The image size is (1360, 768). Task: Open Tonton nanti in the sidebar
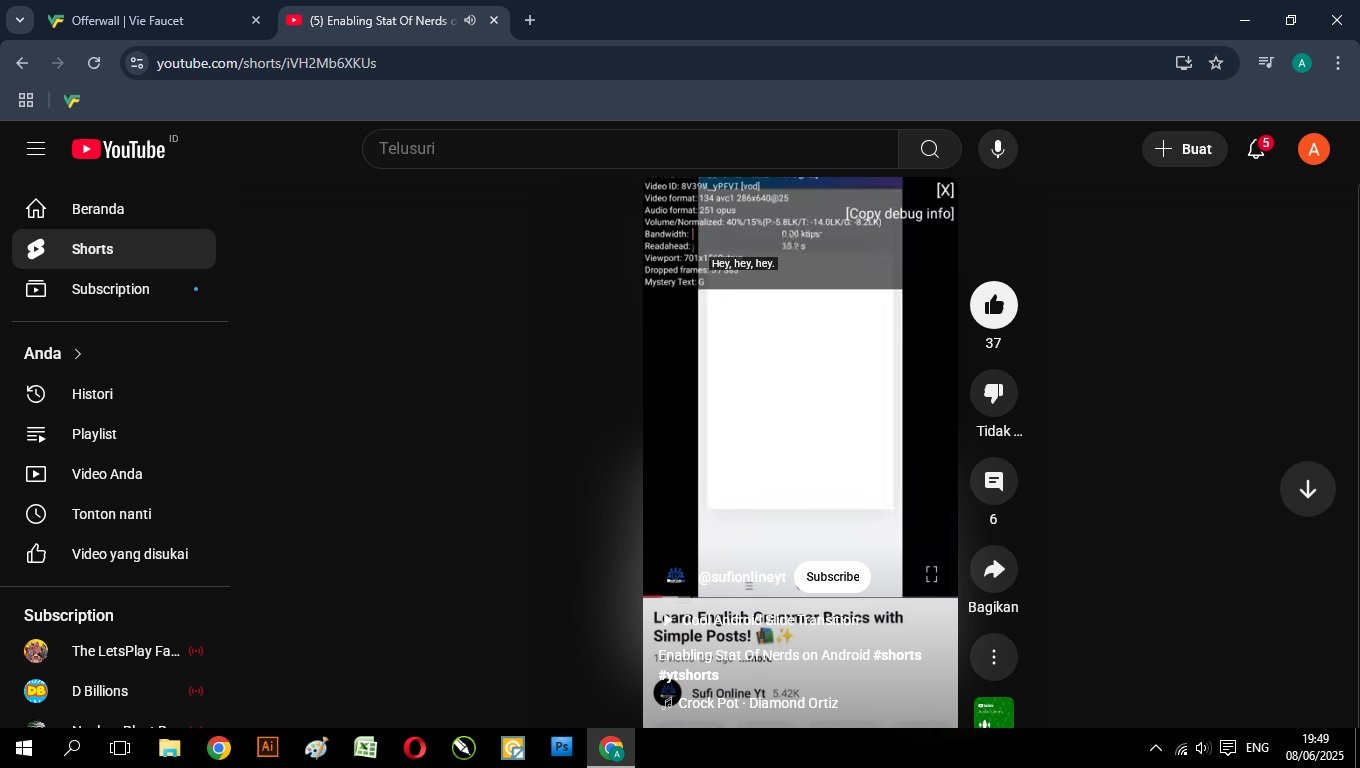114,514
